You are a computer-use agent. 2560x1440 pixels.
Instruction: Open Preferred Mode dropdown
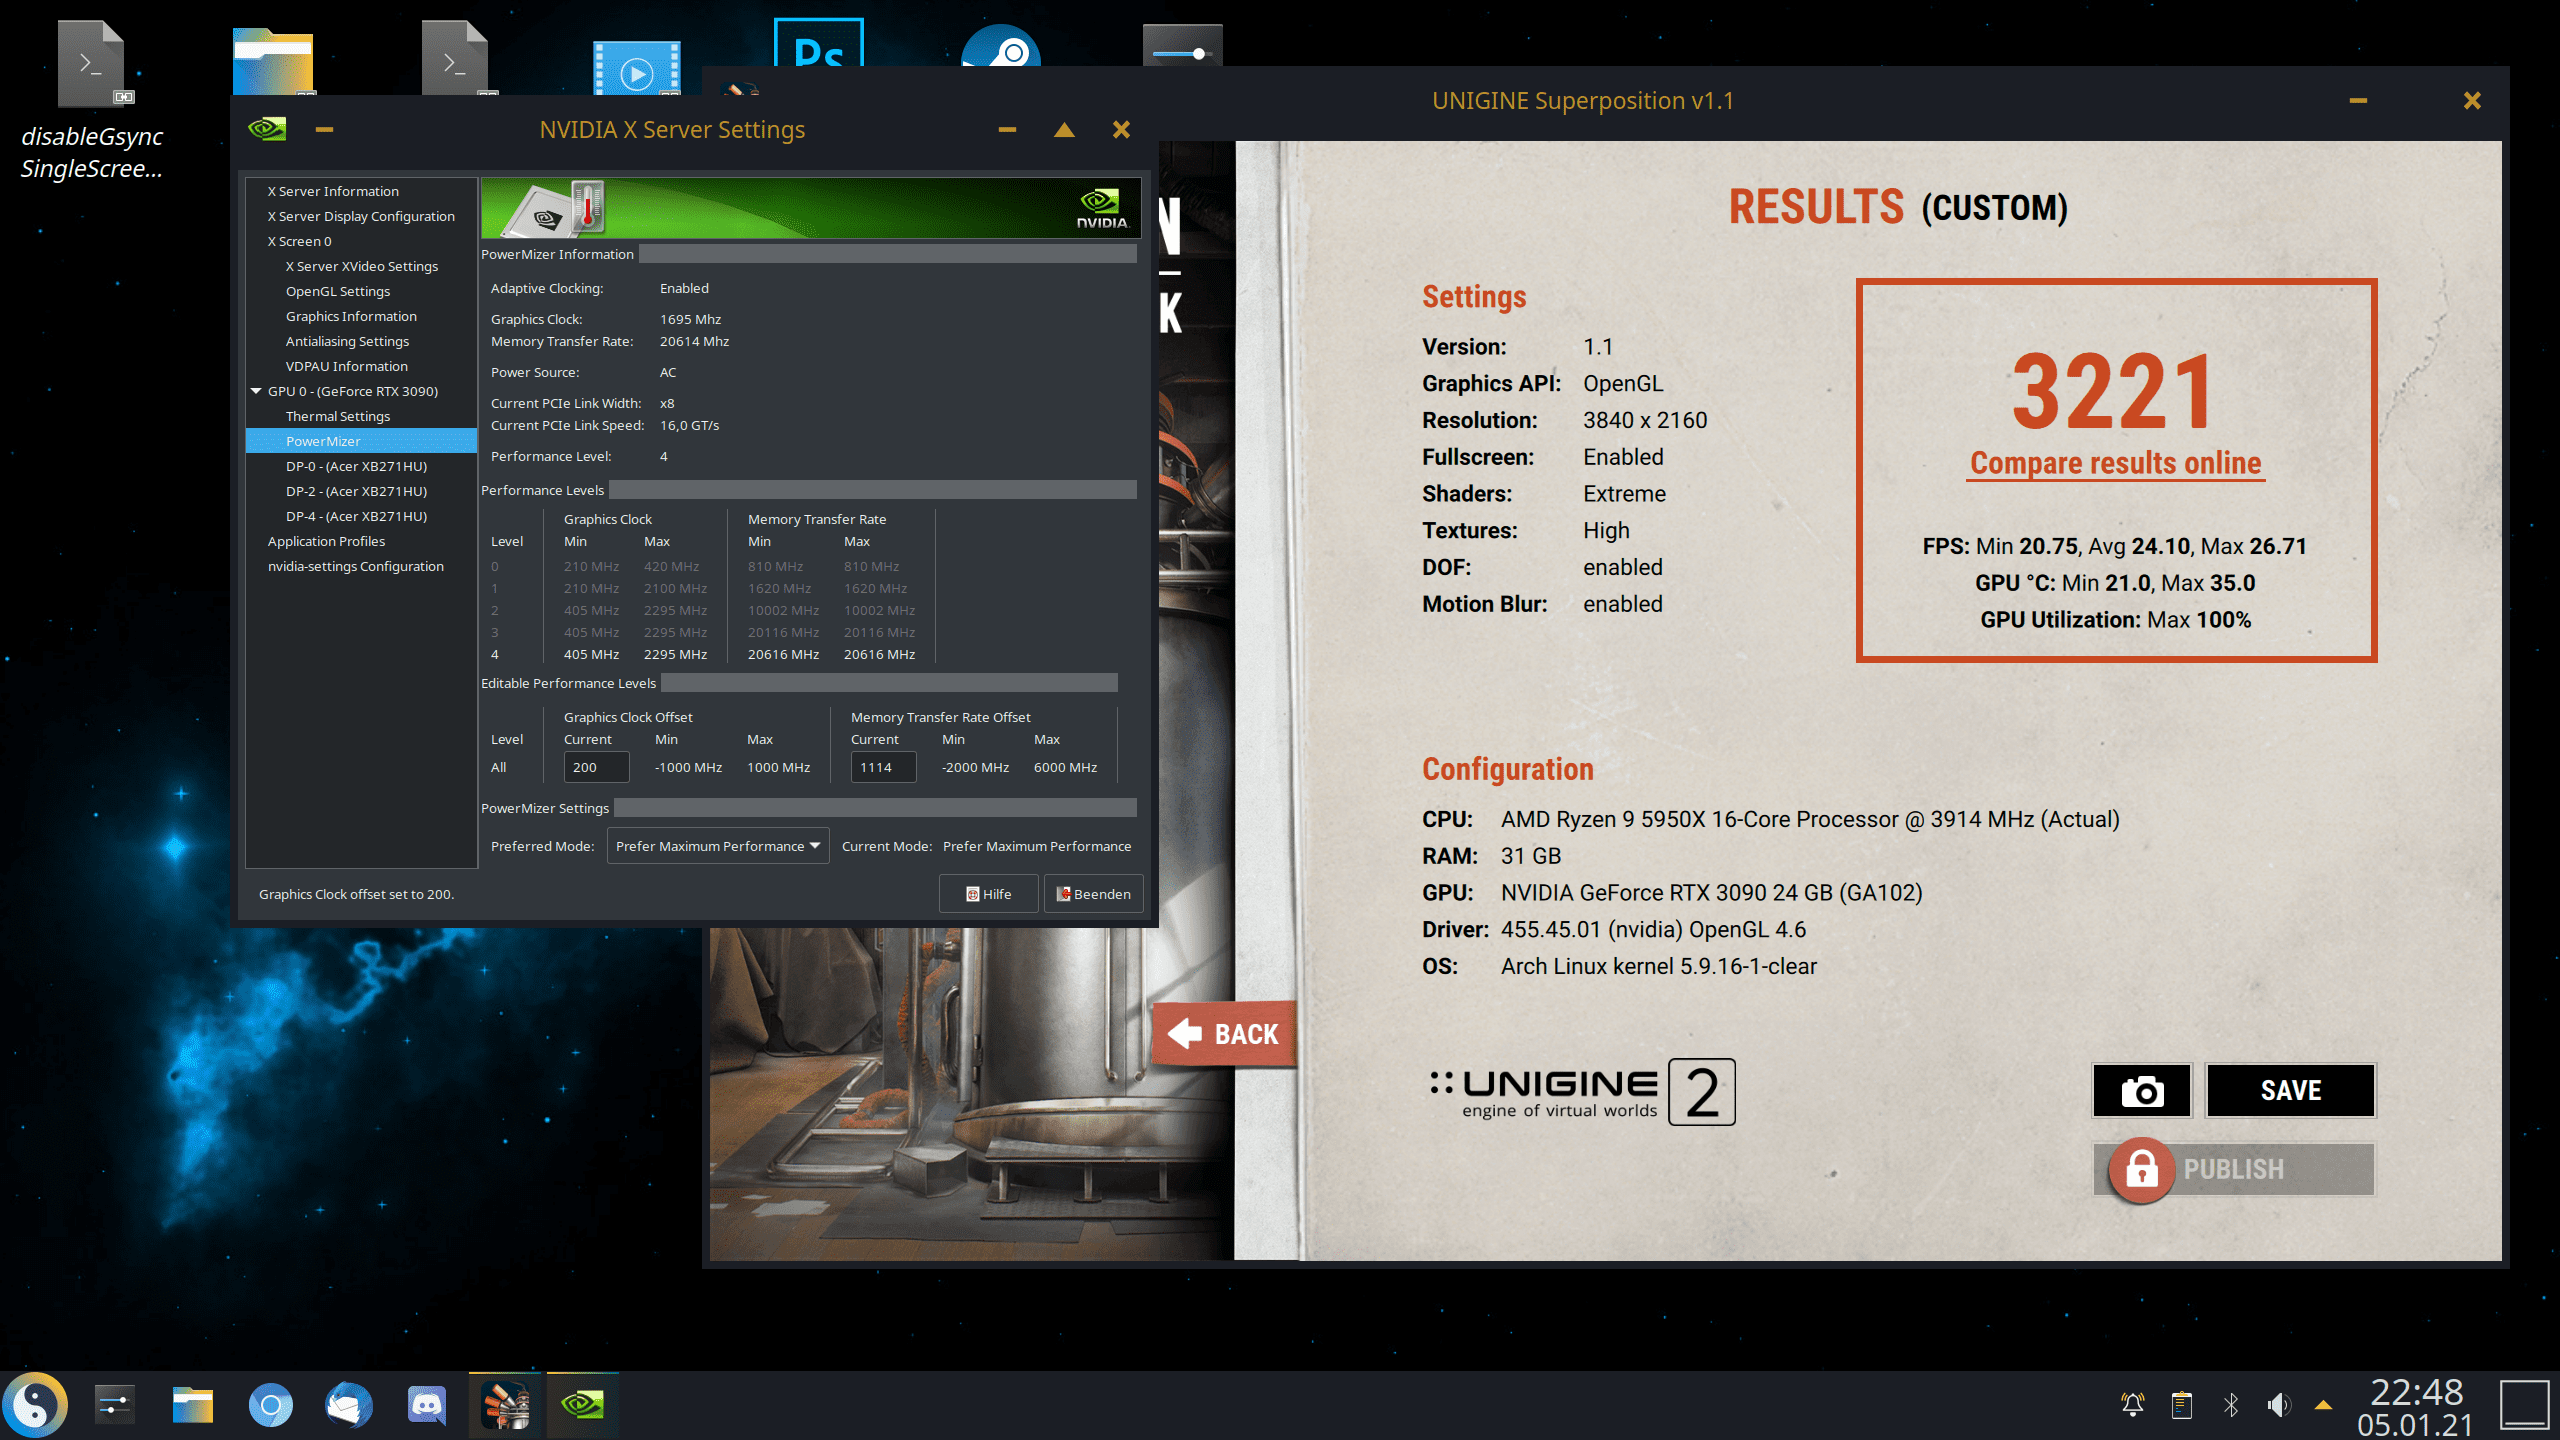718,846
